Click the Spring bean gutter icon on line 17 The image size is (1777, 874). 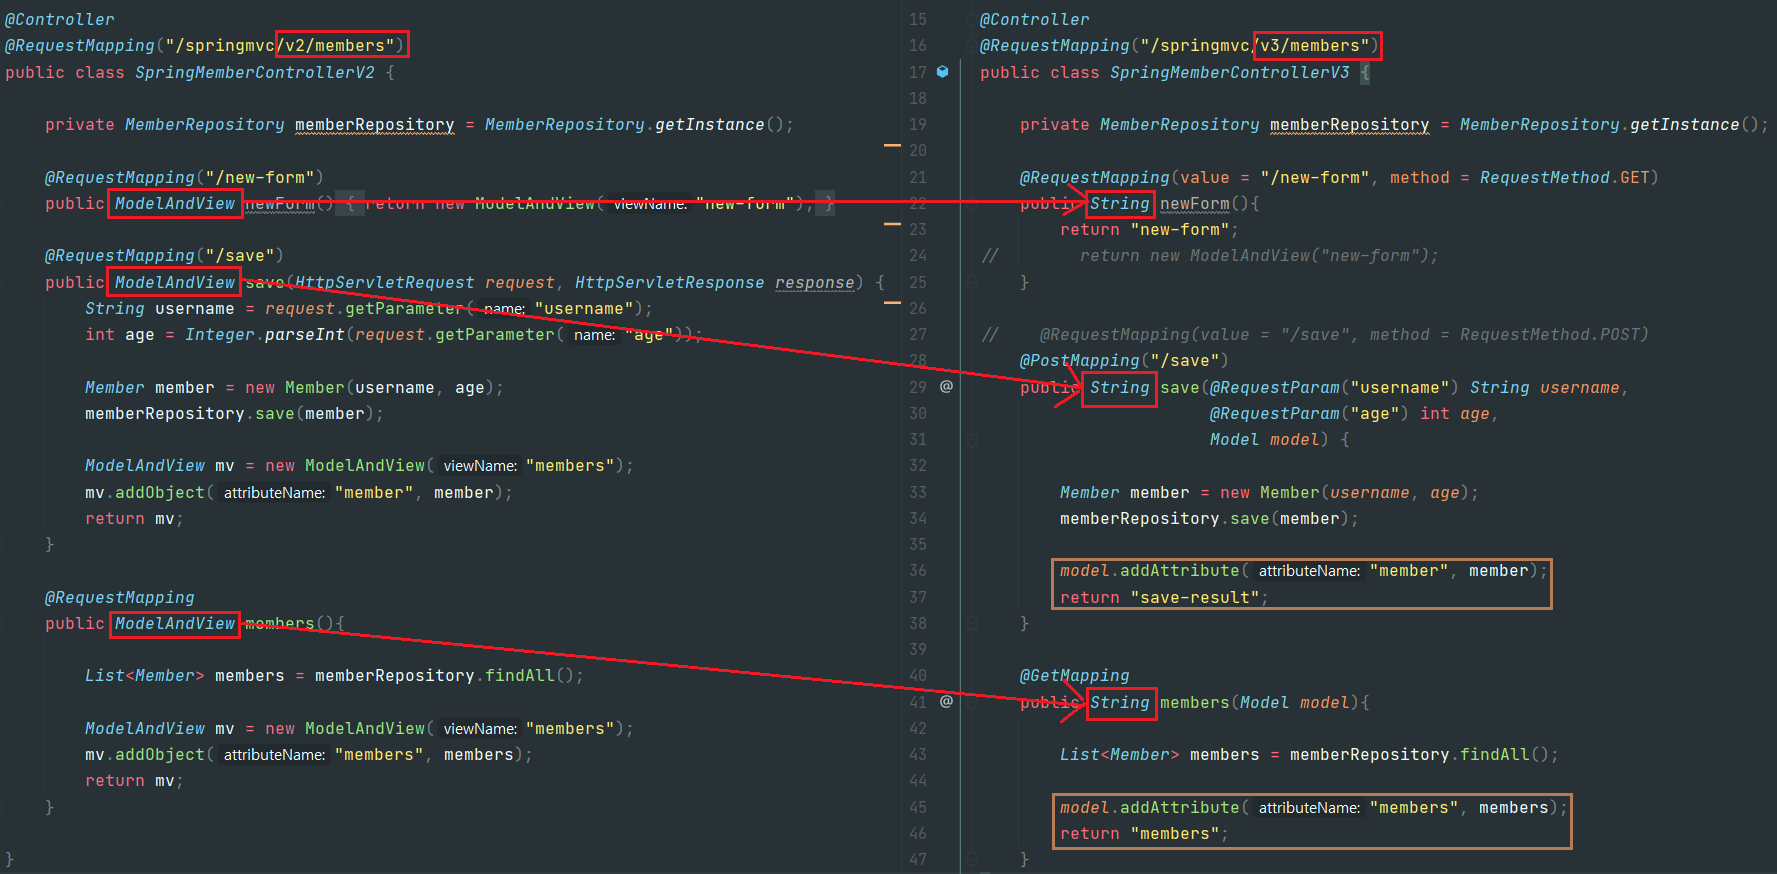pos(942,72)
